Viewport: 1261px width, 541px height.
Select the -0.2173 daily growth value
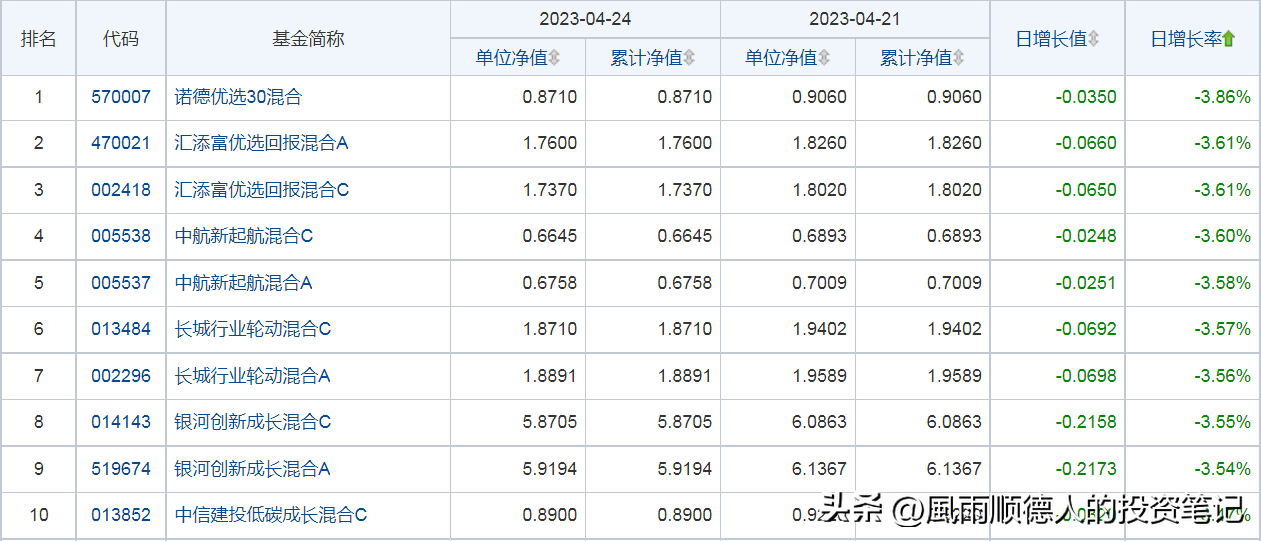click(x=1086, y=469)
